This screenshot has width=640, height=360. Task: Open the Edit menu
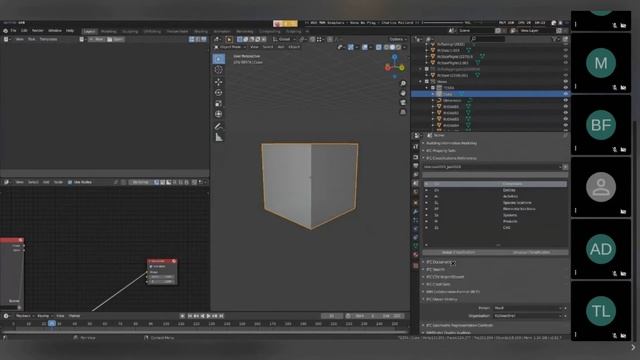24,31
